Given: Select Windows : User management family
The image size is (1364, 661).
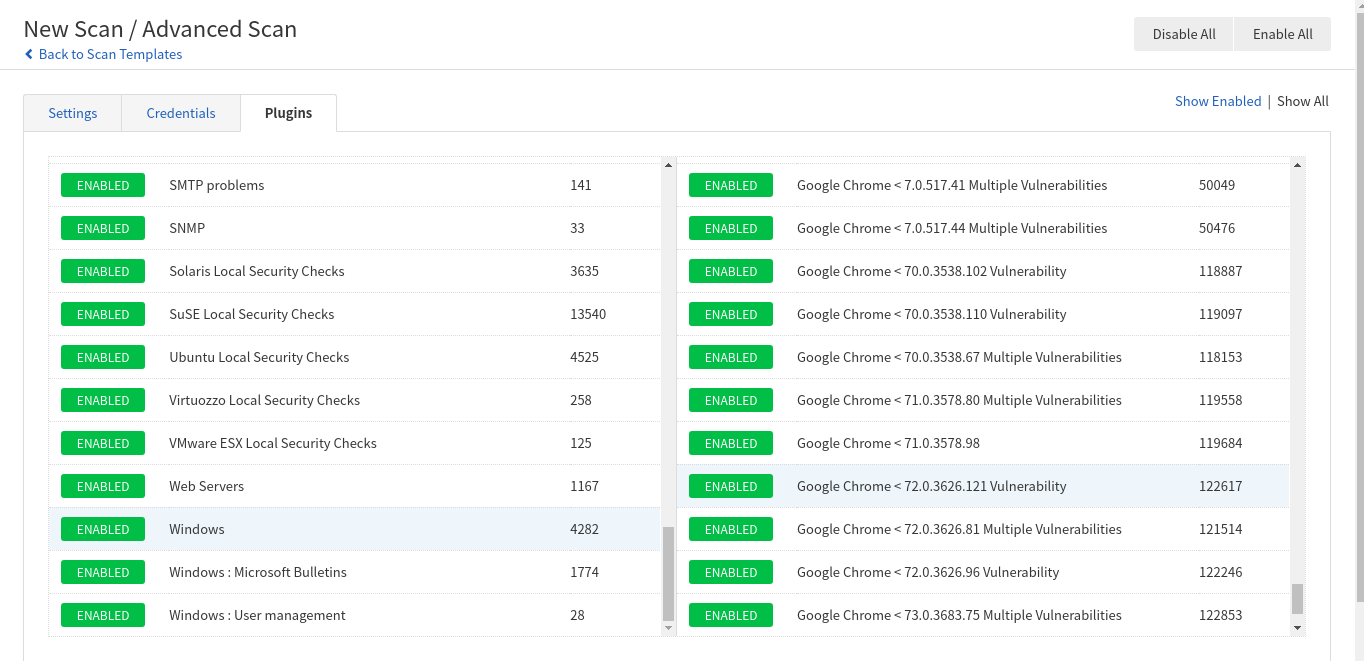Looking at the screenshot, I should [x=257, y=615].
